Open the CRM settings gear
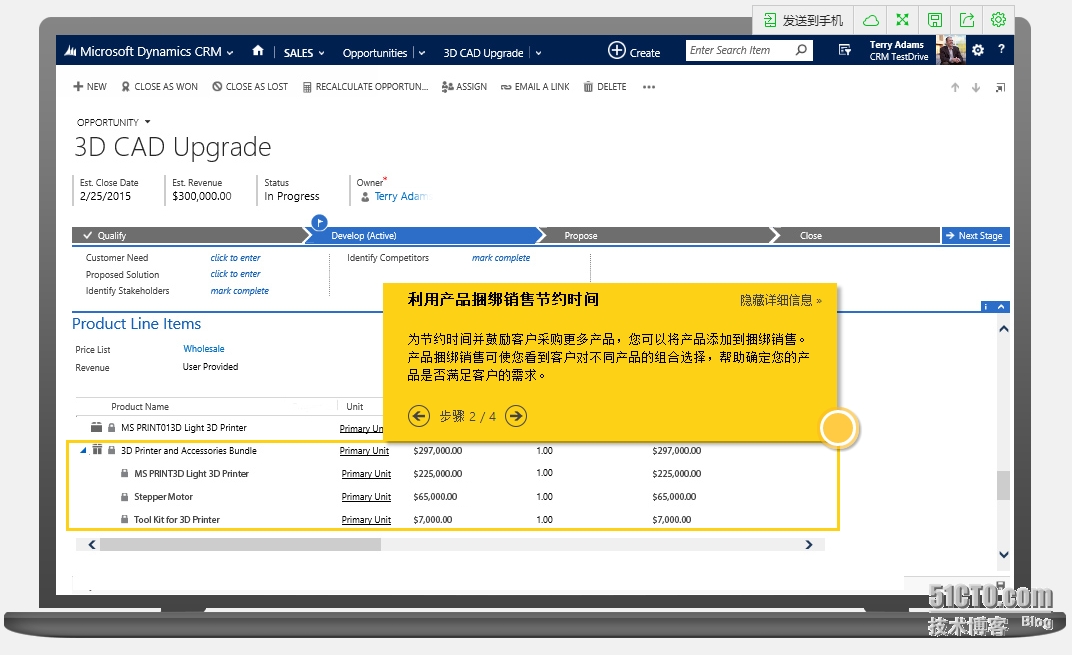This screenshot has width=1072, height=655. click(x=978, y=50)
